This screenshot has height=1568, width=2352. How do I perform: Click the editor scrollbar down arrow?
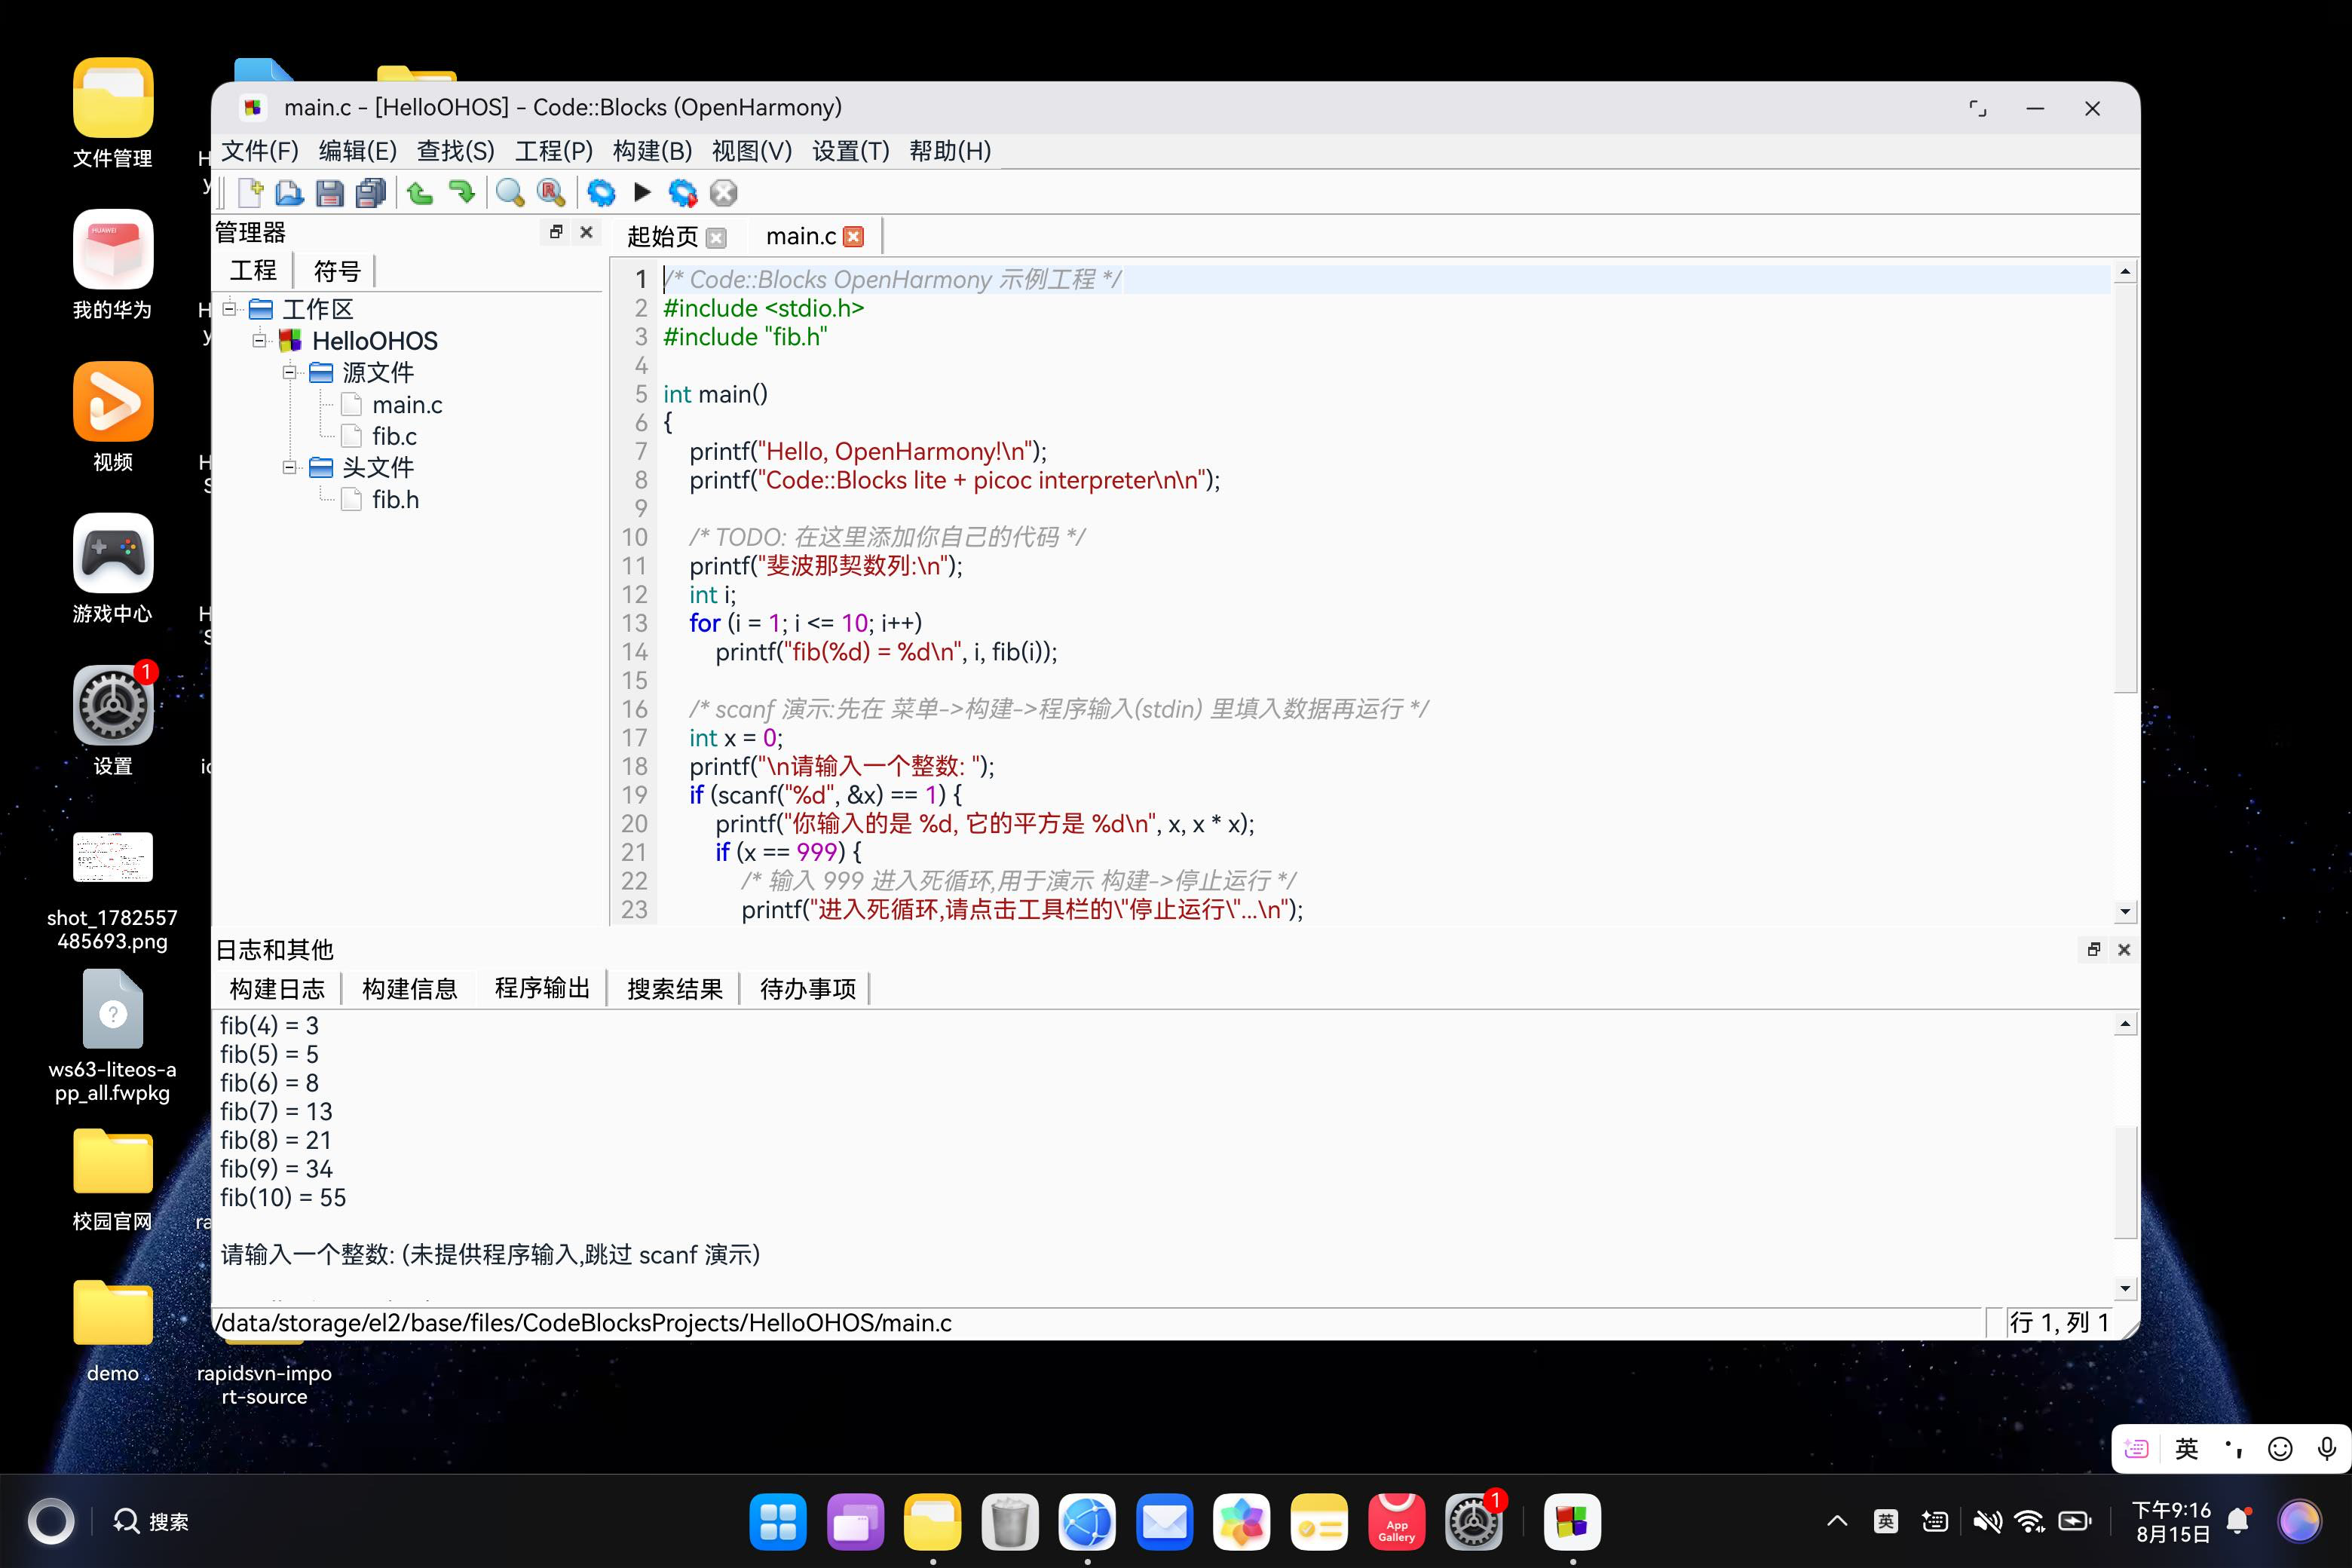click(x=2124, y=912)
